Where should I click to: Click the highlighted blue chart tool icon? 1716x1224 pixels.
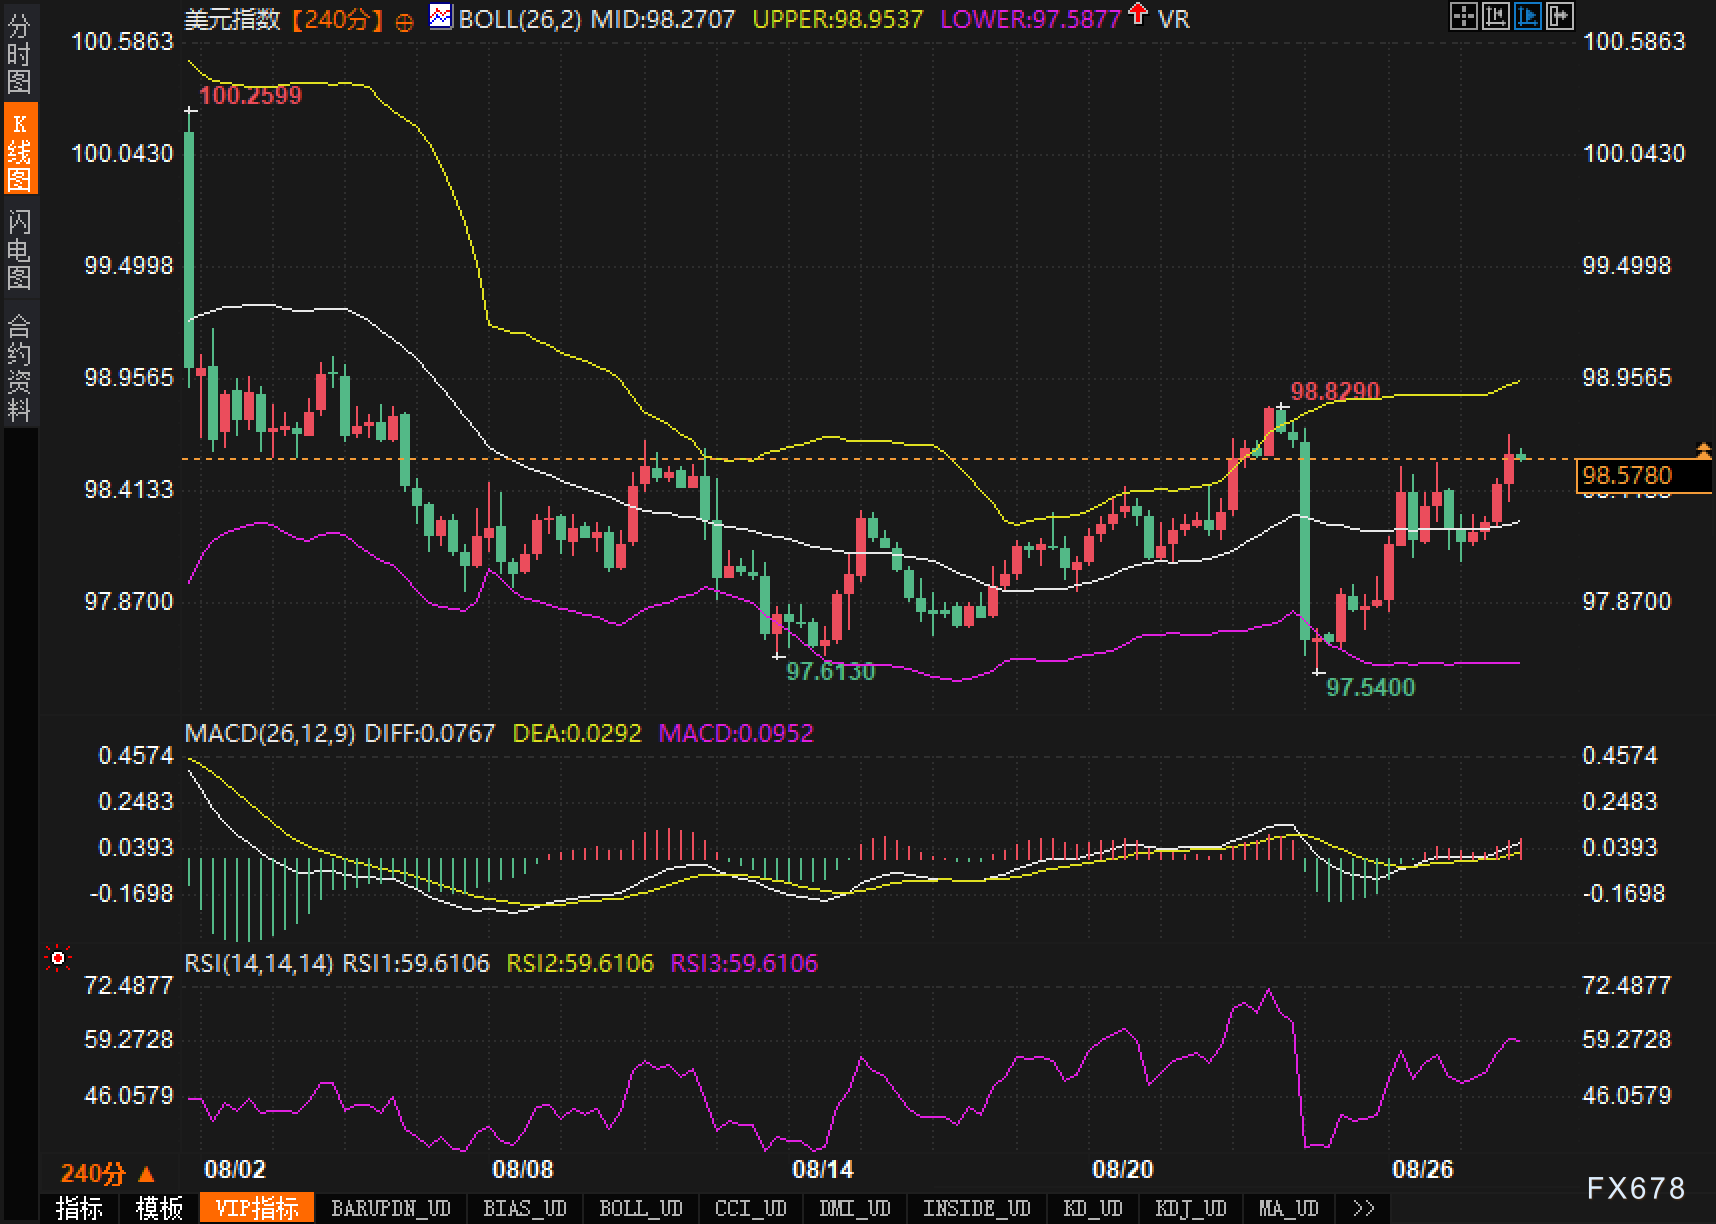click(x=1527, y=16)
